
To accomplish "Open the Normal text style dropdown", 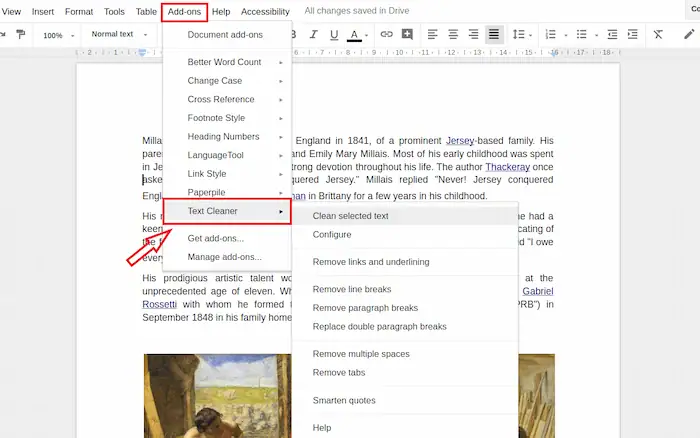I will click(118, 35).
